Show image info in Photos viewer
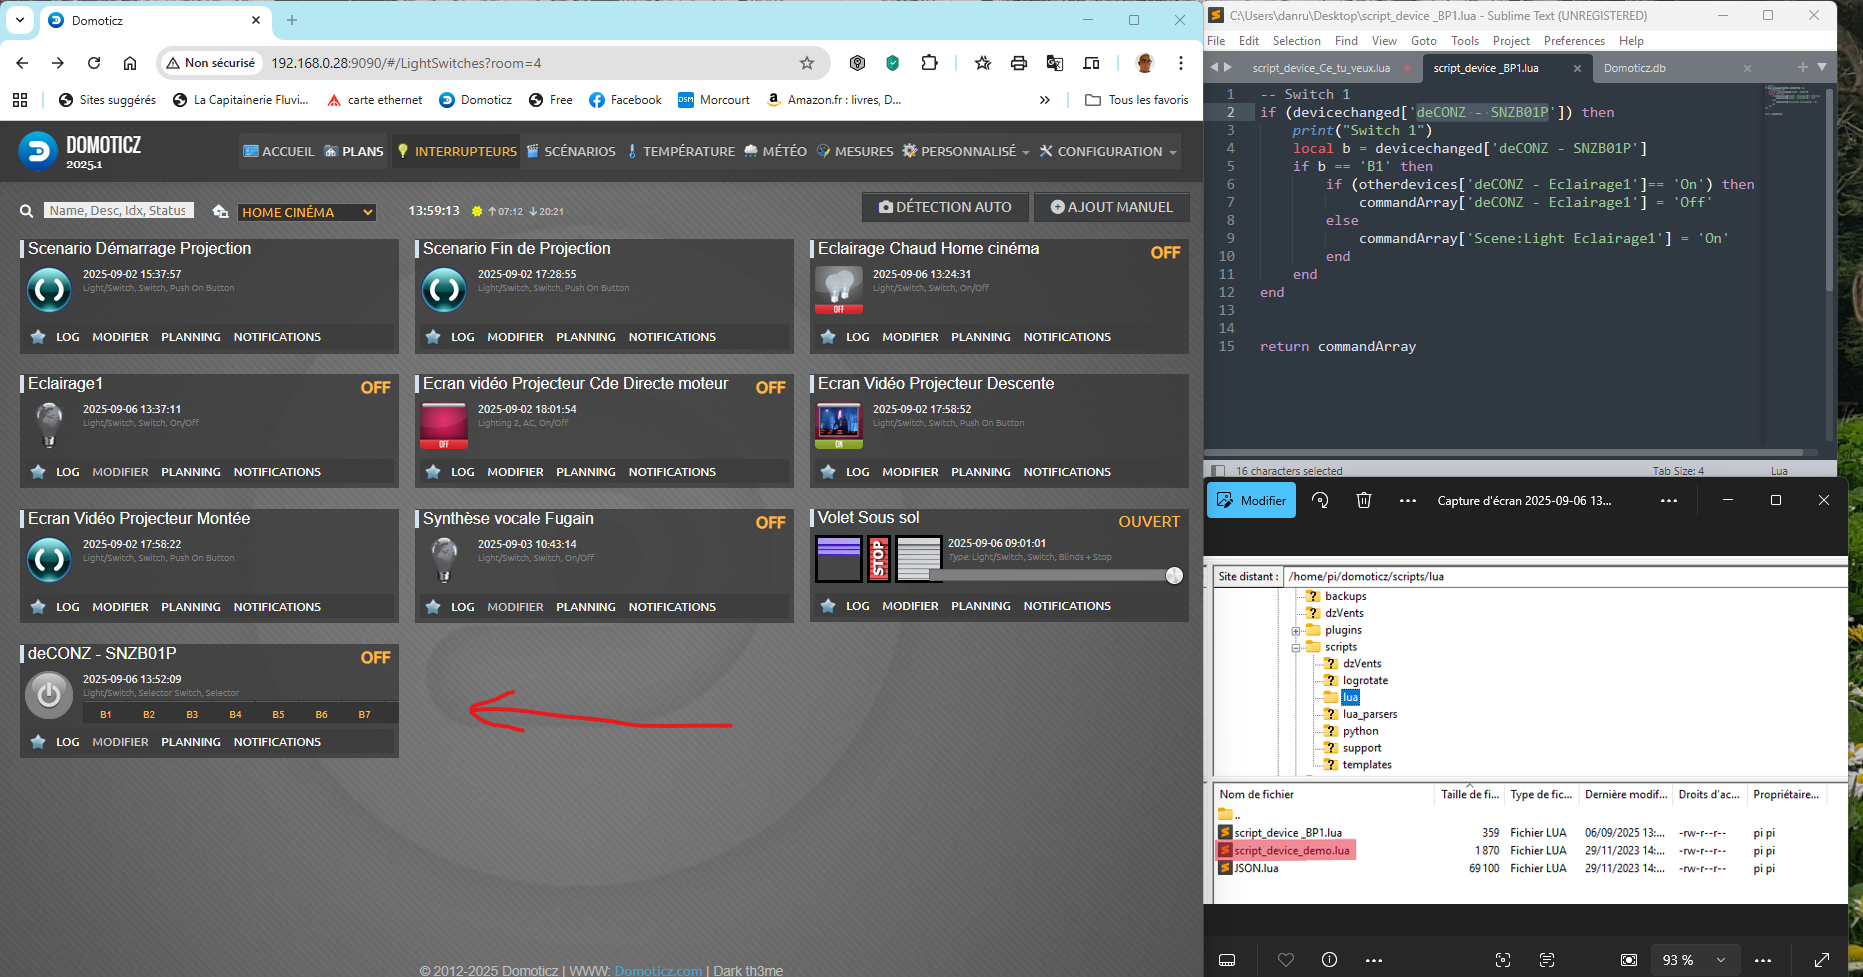Screen dimensions: 1863x977 [1329, 960]
